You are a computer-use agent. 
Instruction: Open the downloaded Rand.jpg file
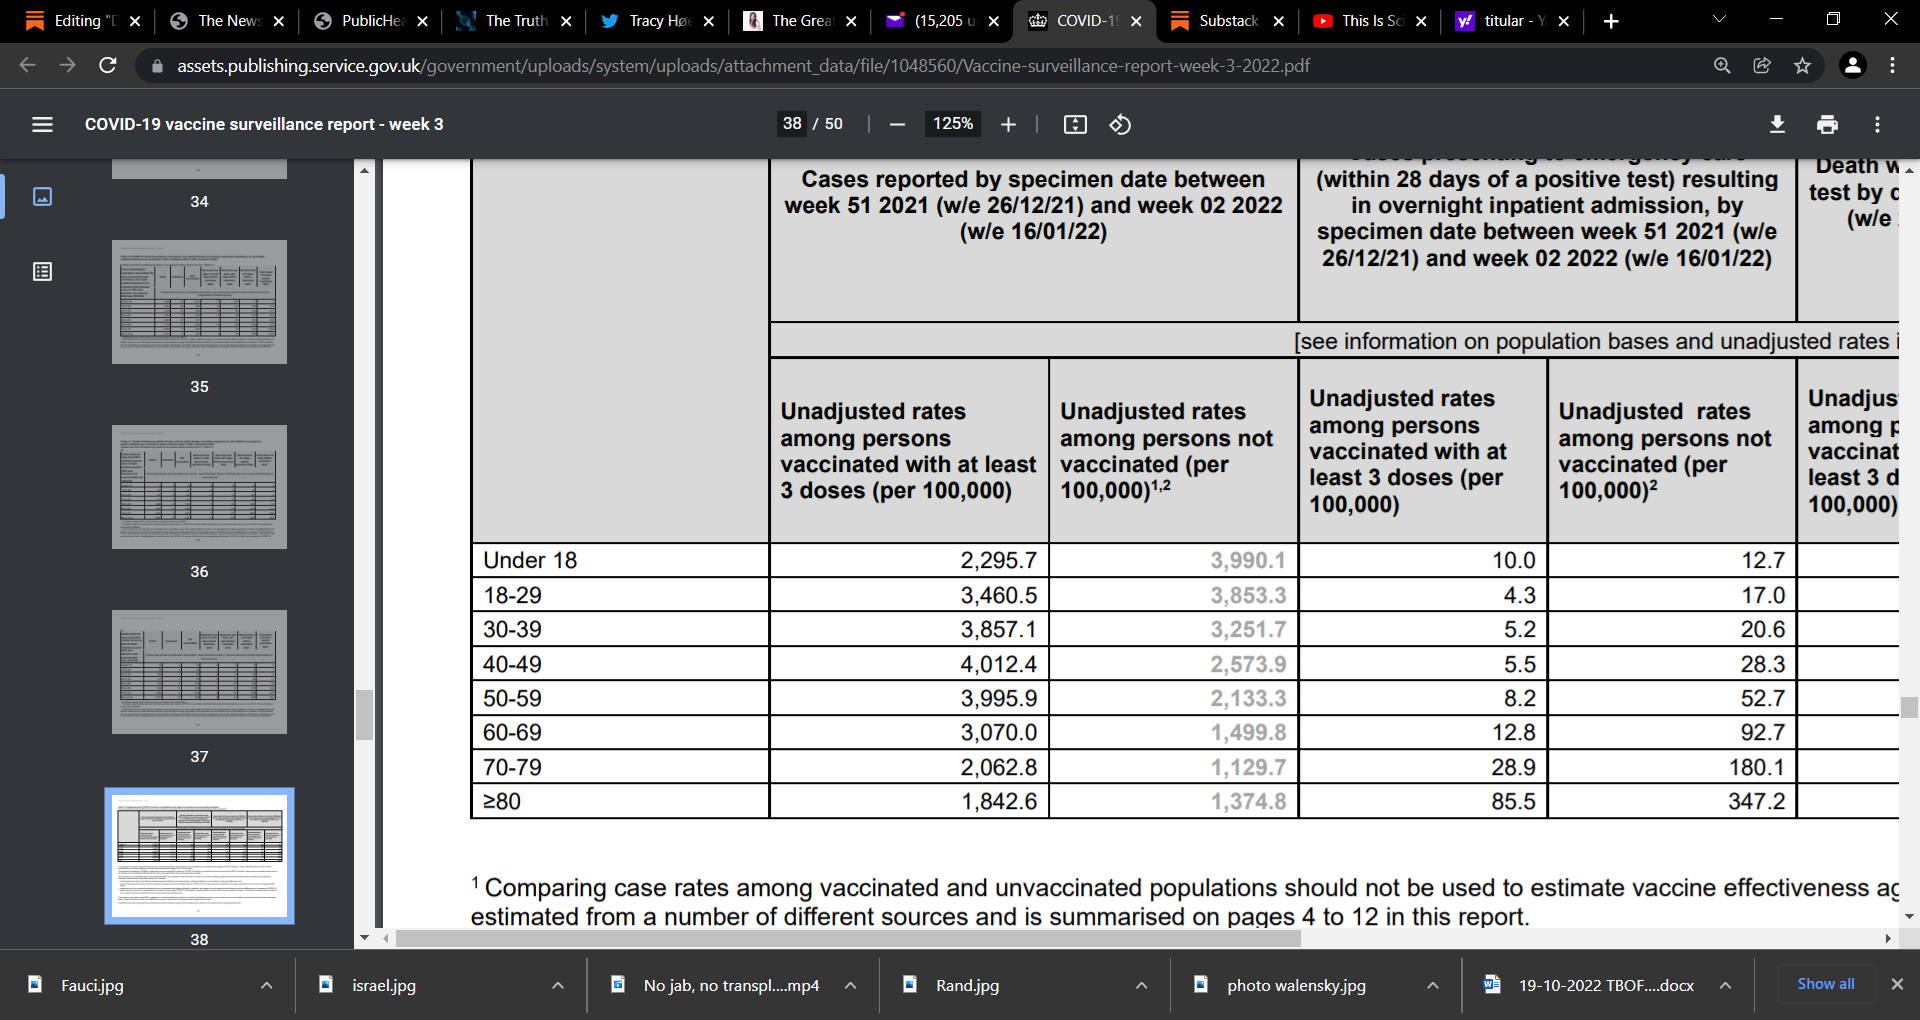967,985
